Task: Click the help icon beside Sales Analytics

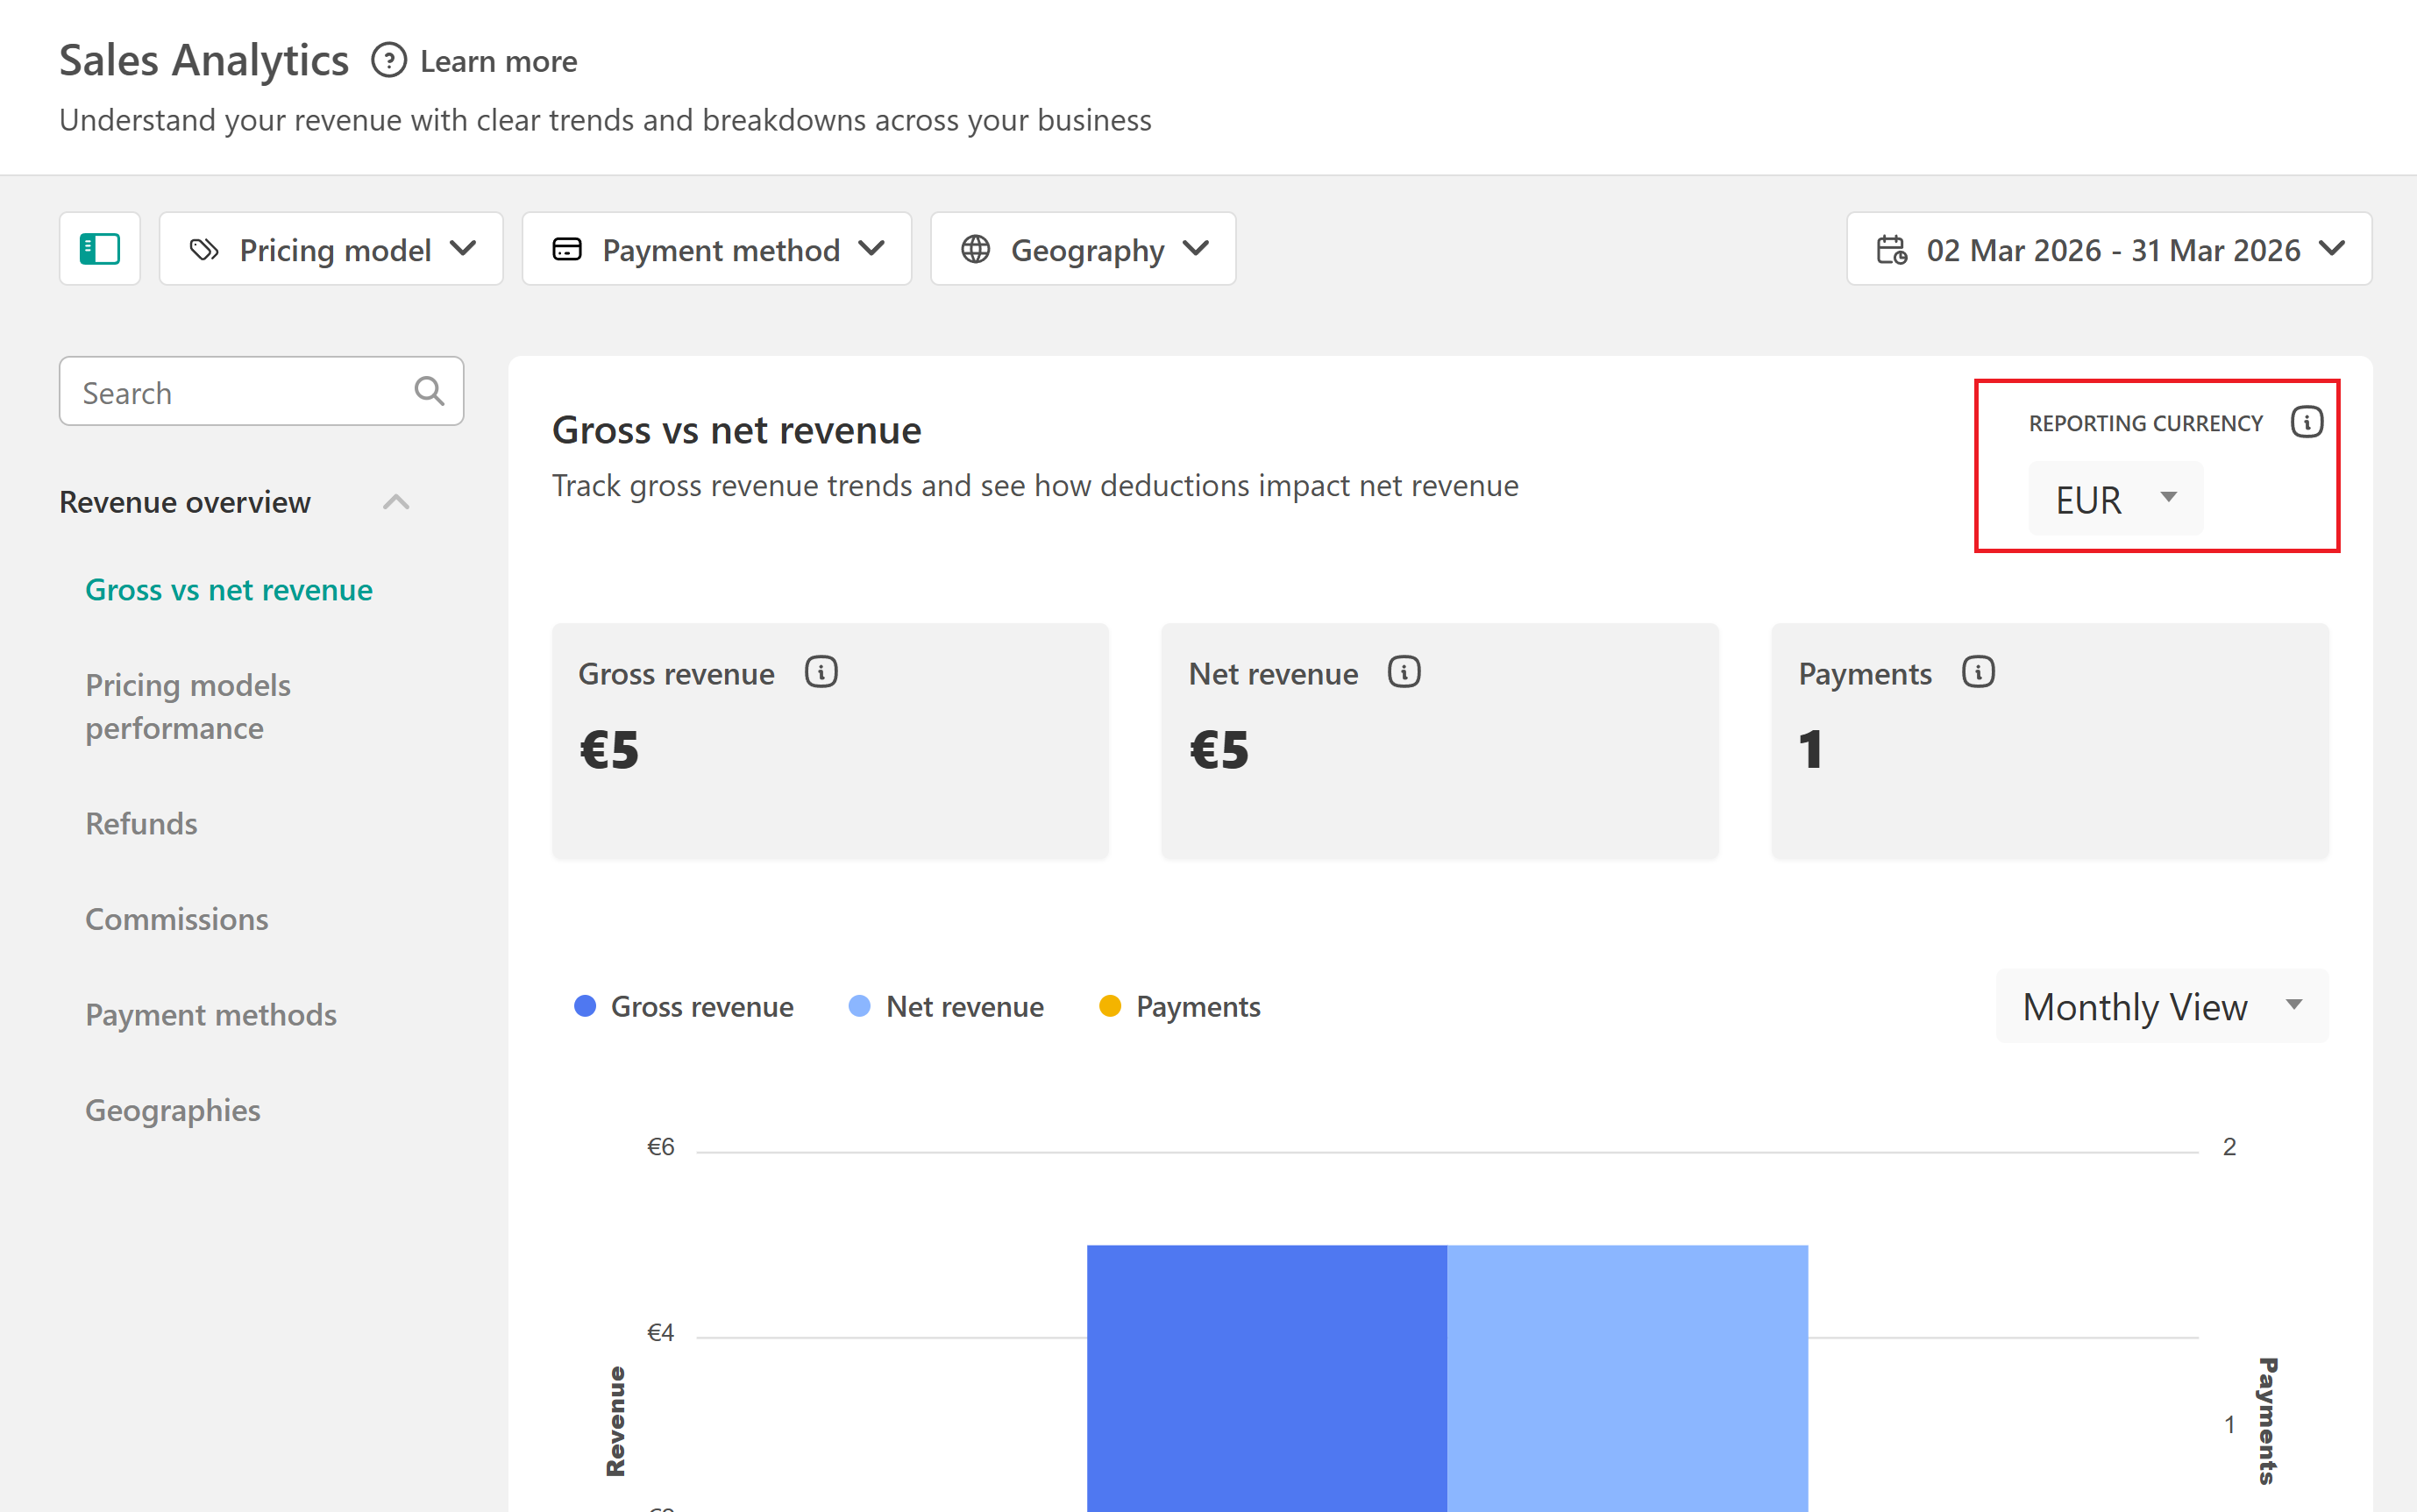Action: [388, 61]
